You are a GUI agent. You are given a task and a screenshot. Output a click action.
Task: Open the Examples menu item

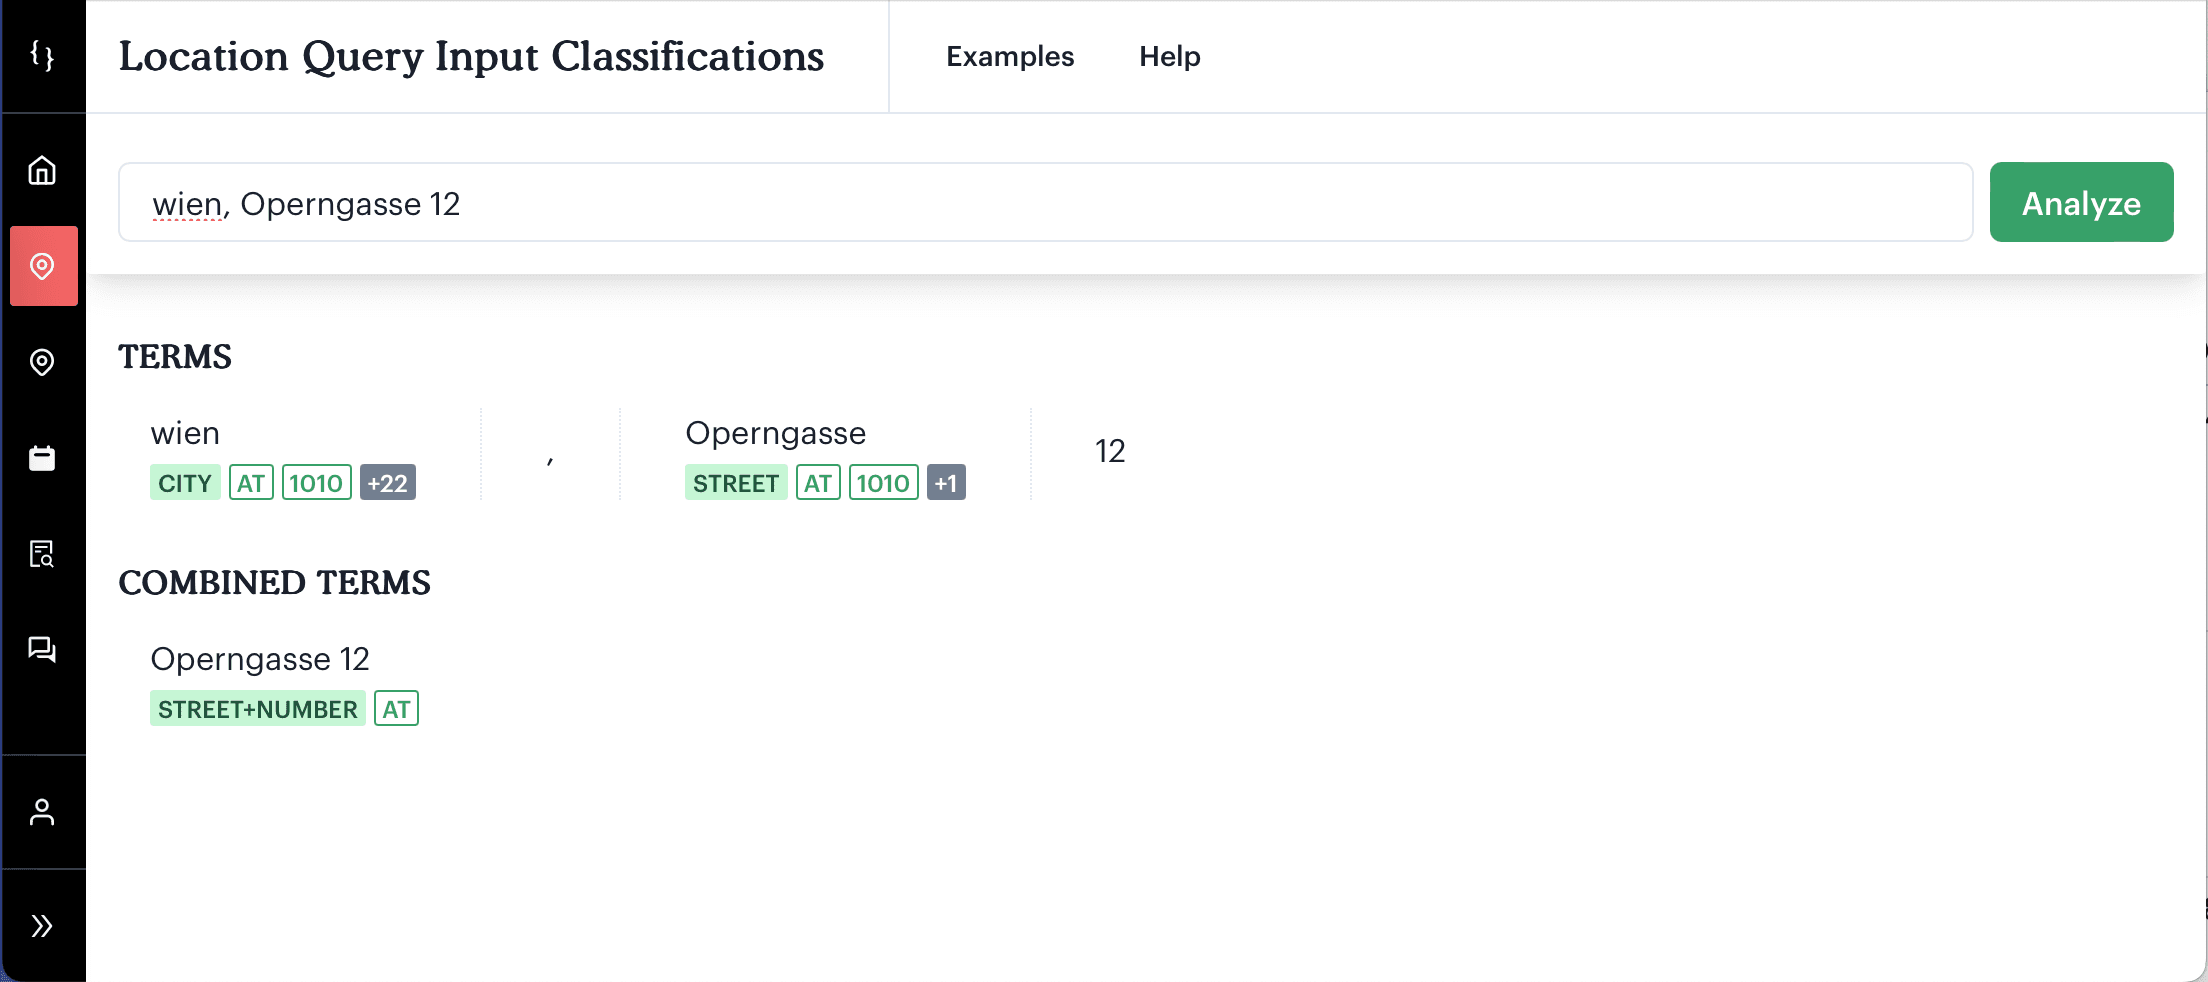click(x=1010, y=56)
